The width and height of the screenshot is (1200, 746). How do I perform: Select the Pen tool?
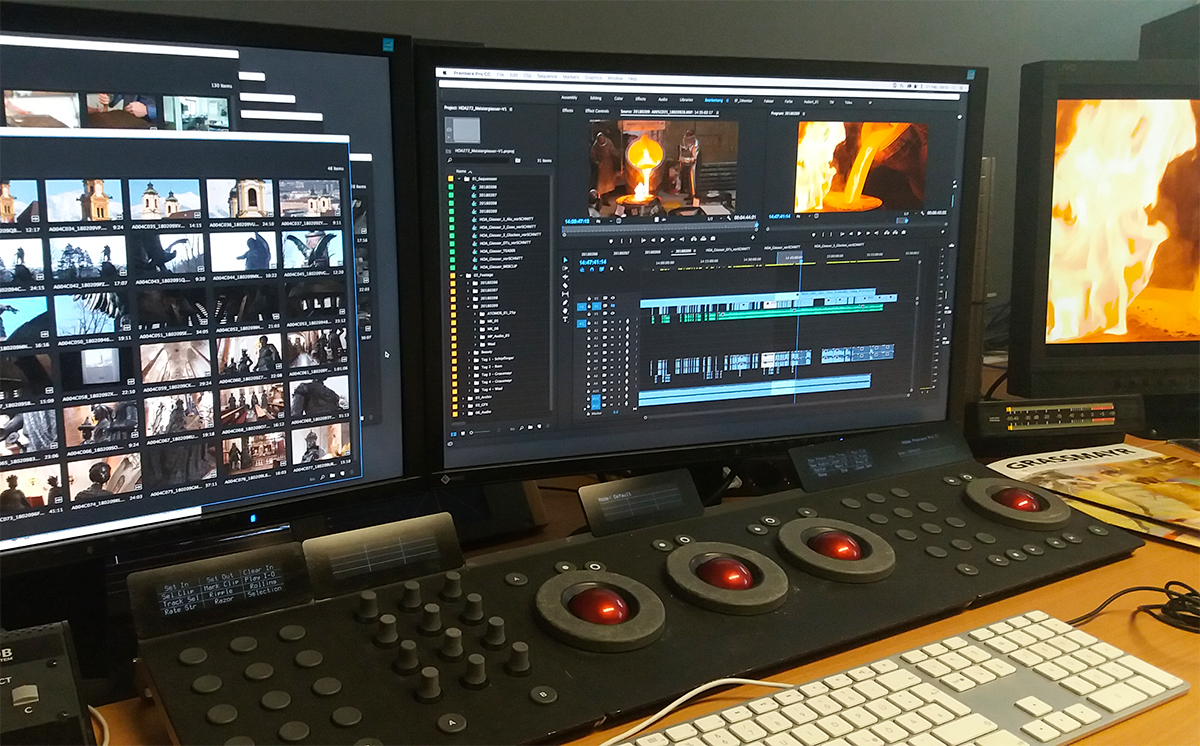click(x=566, y=303)
